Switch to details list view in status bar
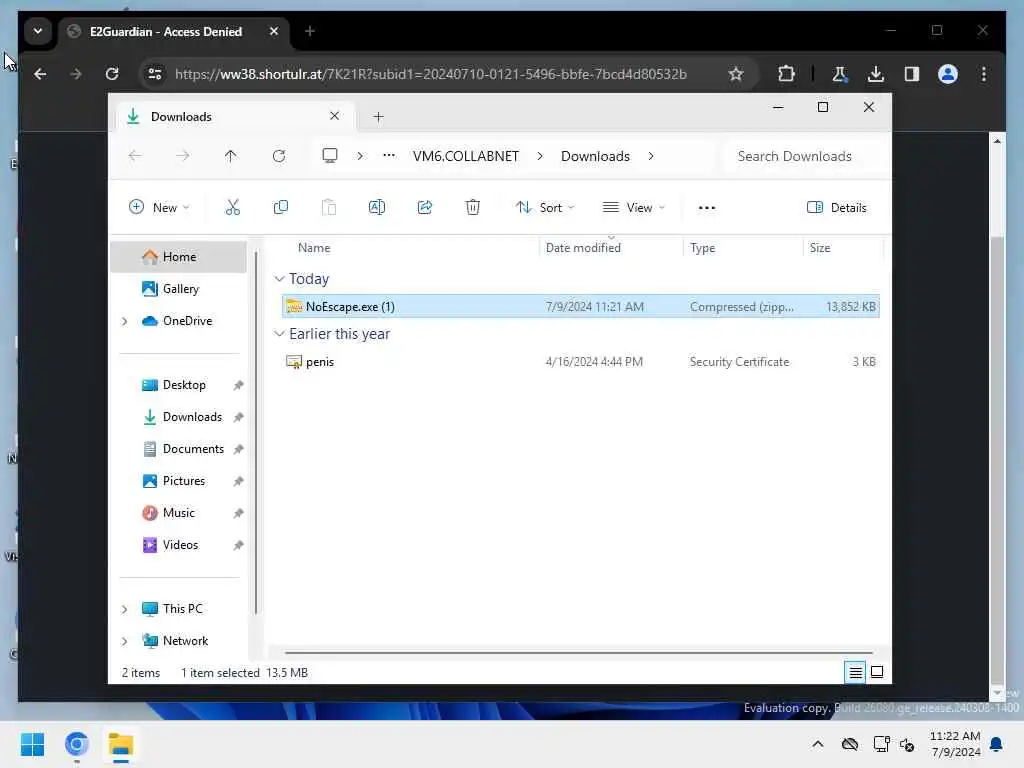 pyautogui.click(x=855, y=672)
